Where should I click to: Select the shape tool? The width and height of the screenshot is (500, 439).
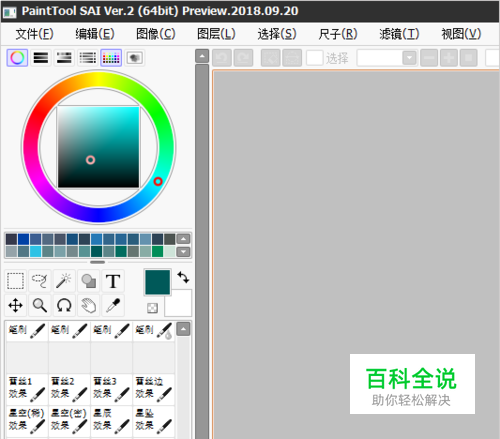[x=89, y=281]
